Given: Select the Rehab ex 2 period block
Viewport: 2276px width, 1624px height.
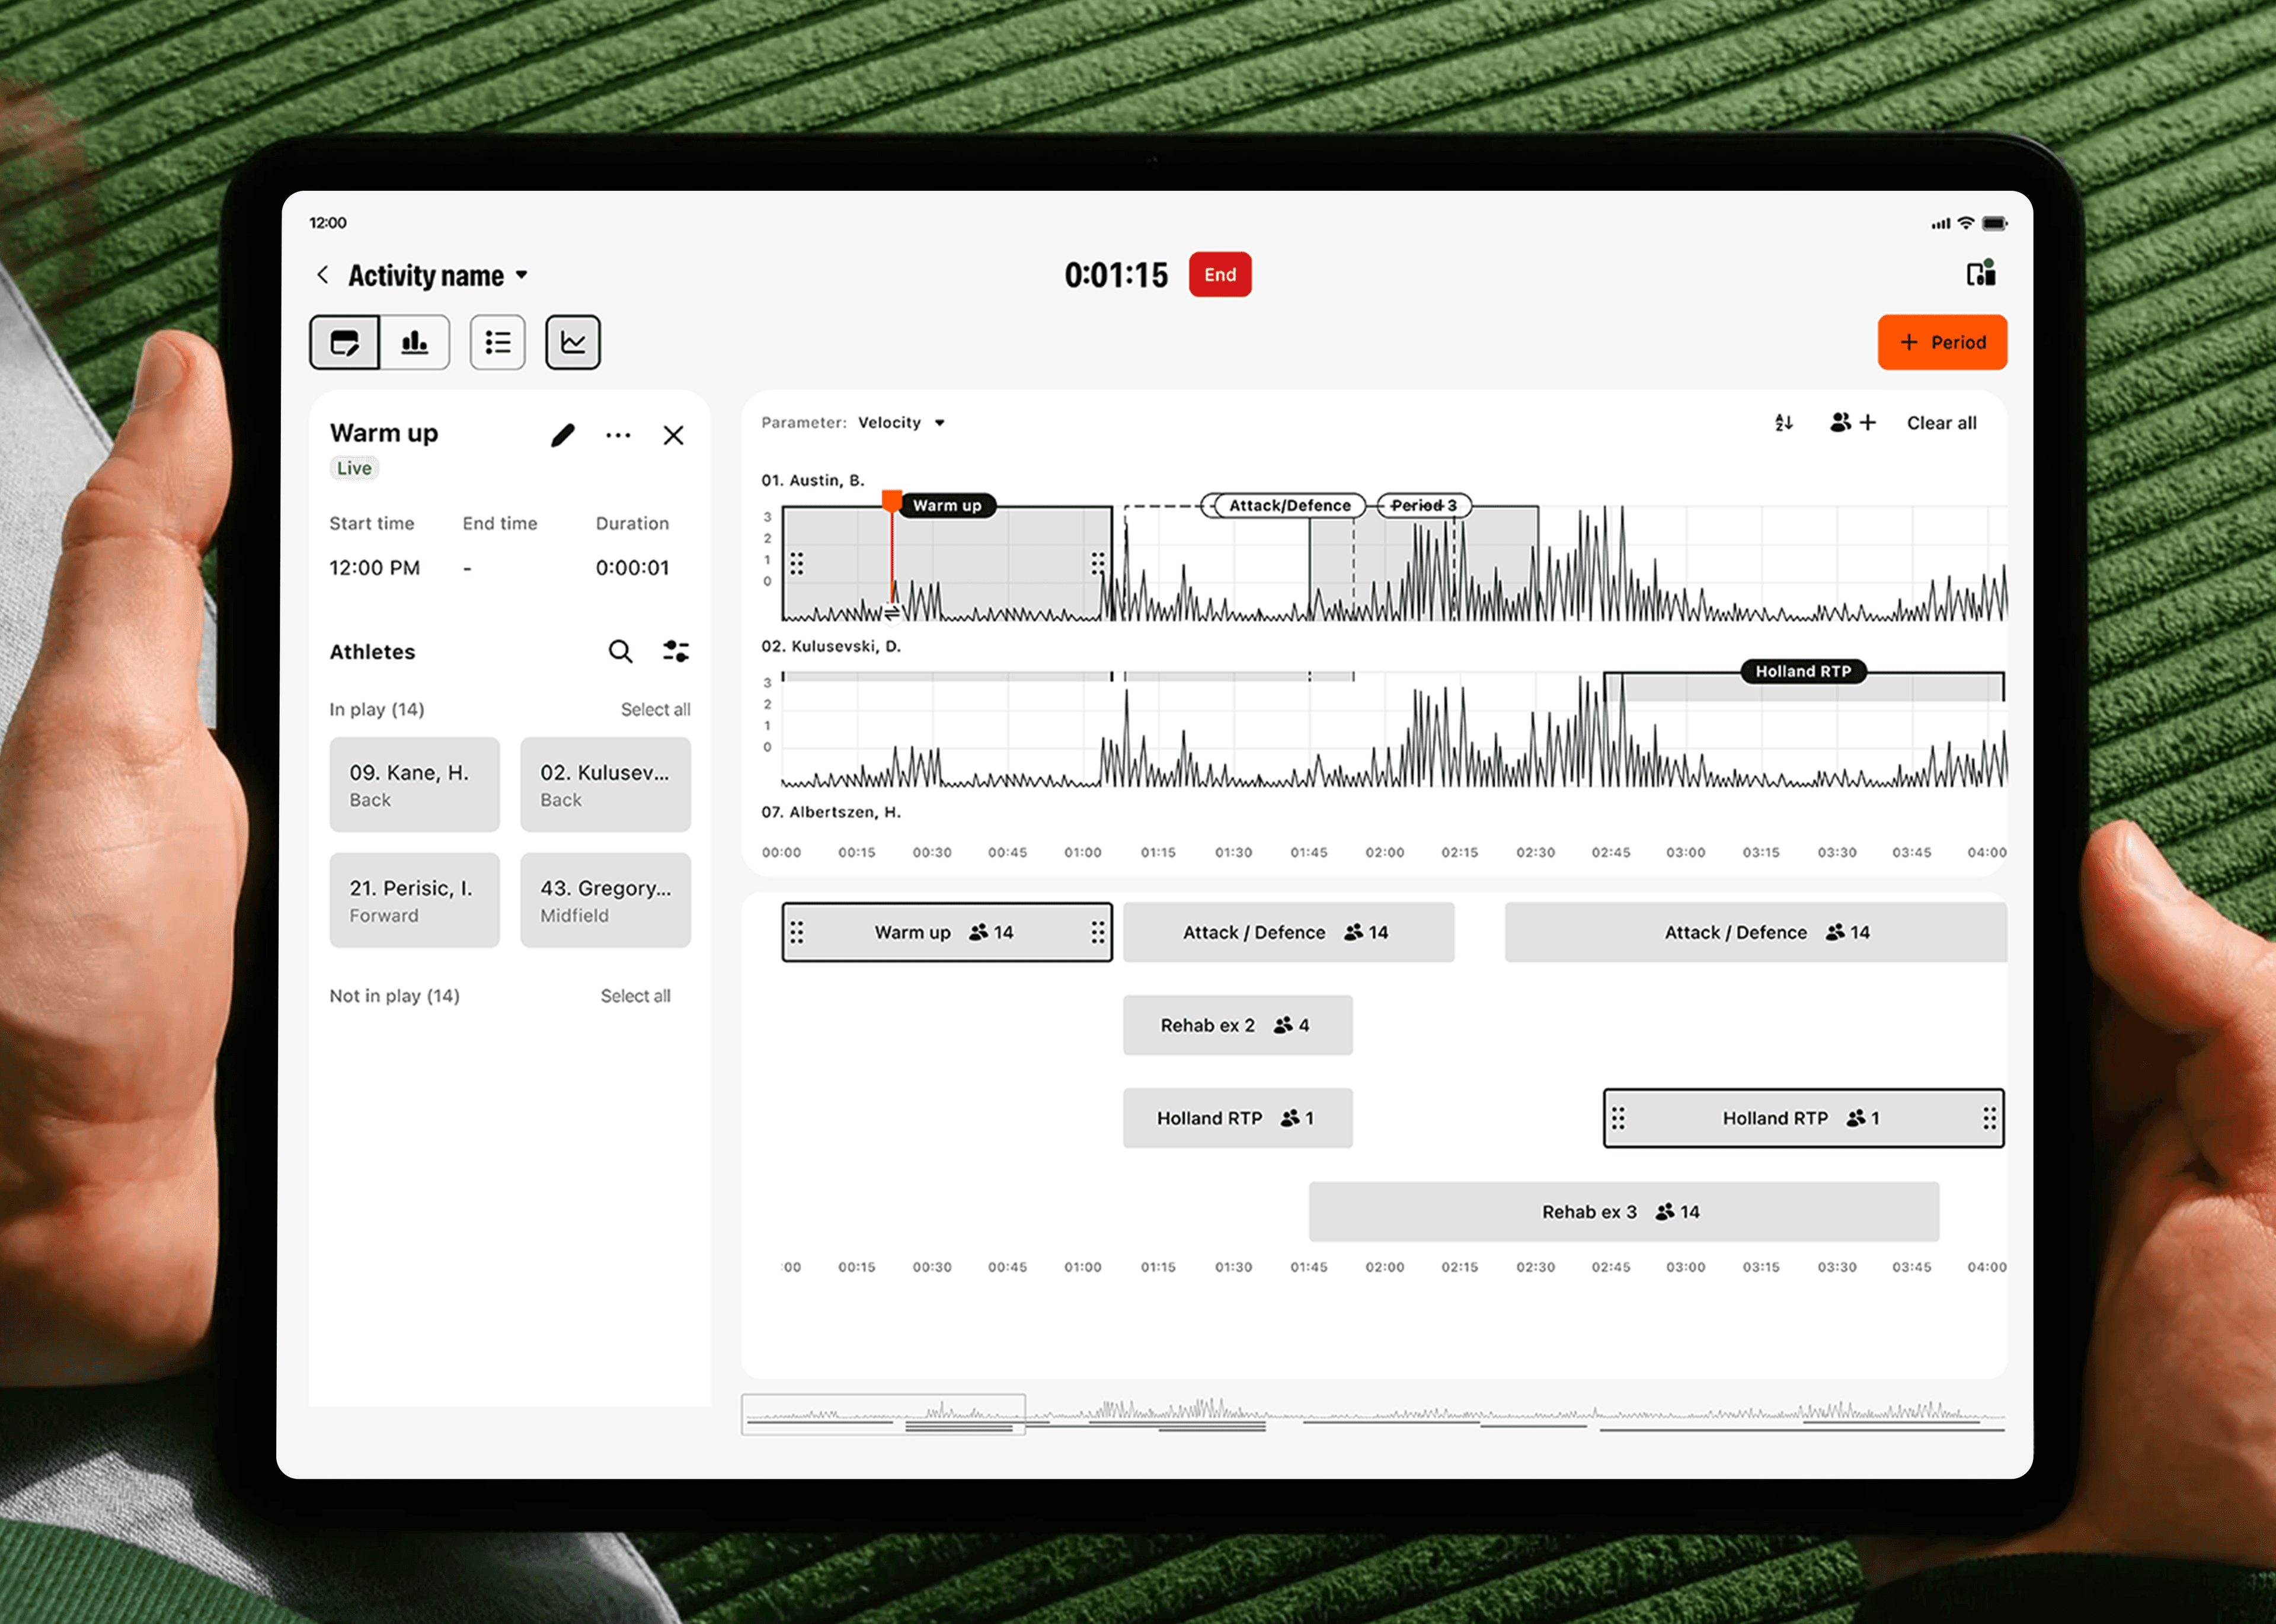Looking at the screenshot, I should click(1238, 1026).
